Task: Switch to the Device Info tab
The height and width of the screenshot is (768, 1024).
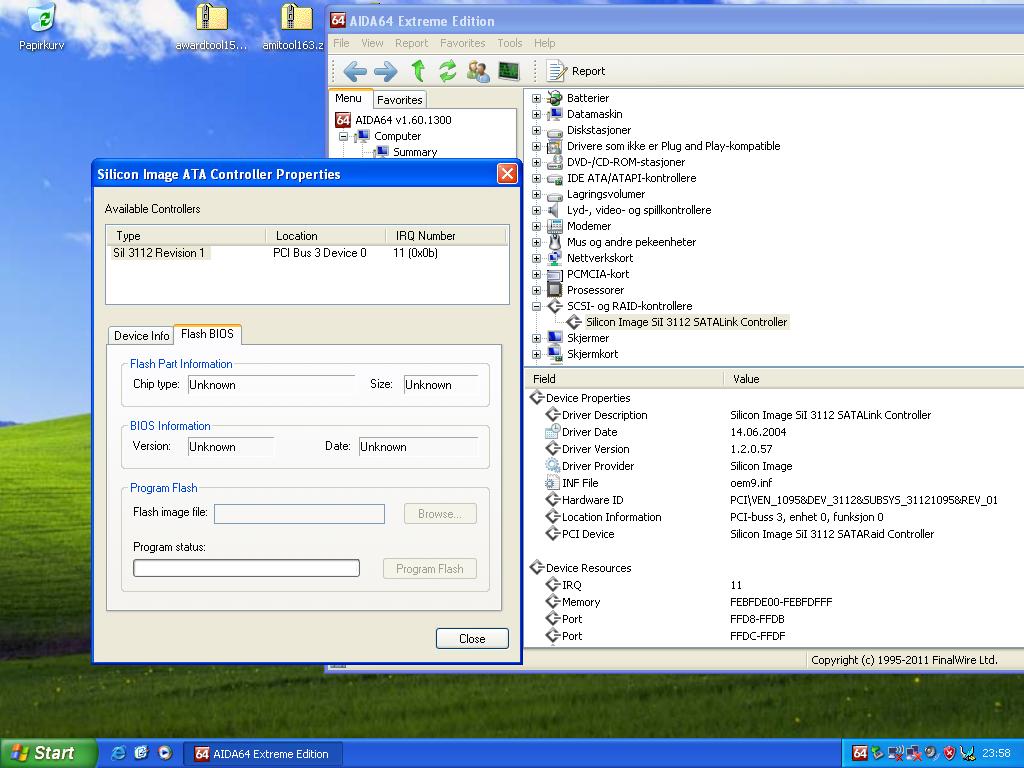Action: point(141,336)
